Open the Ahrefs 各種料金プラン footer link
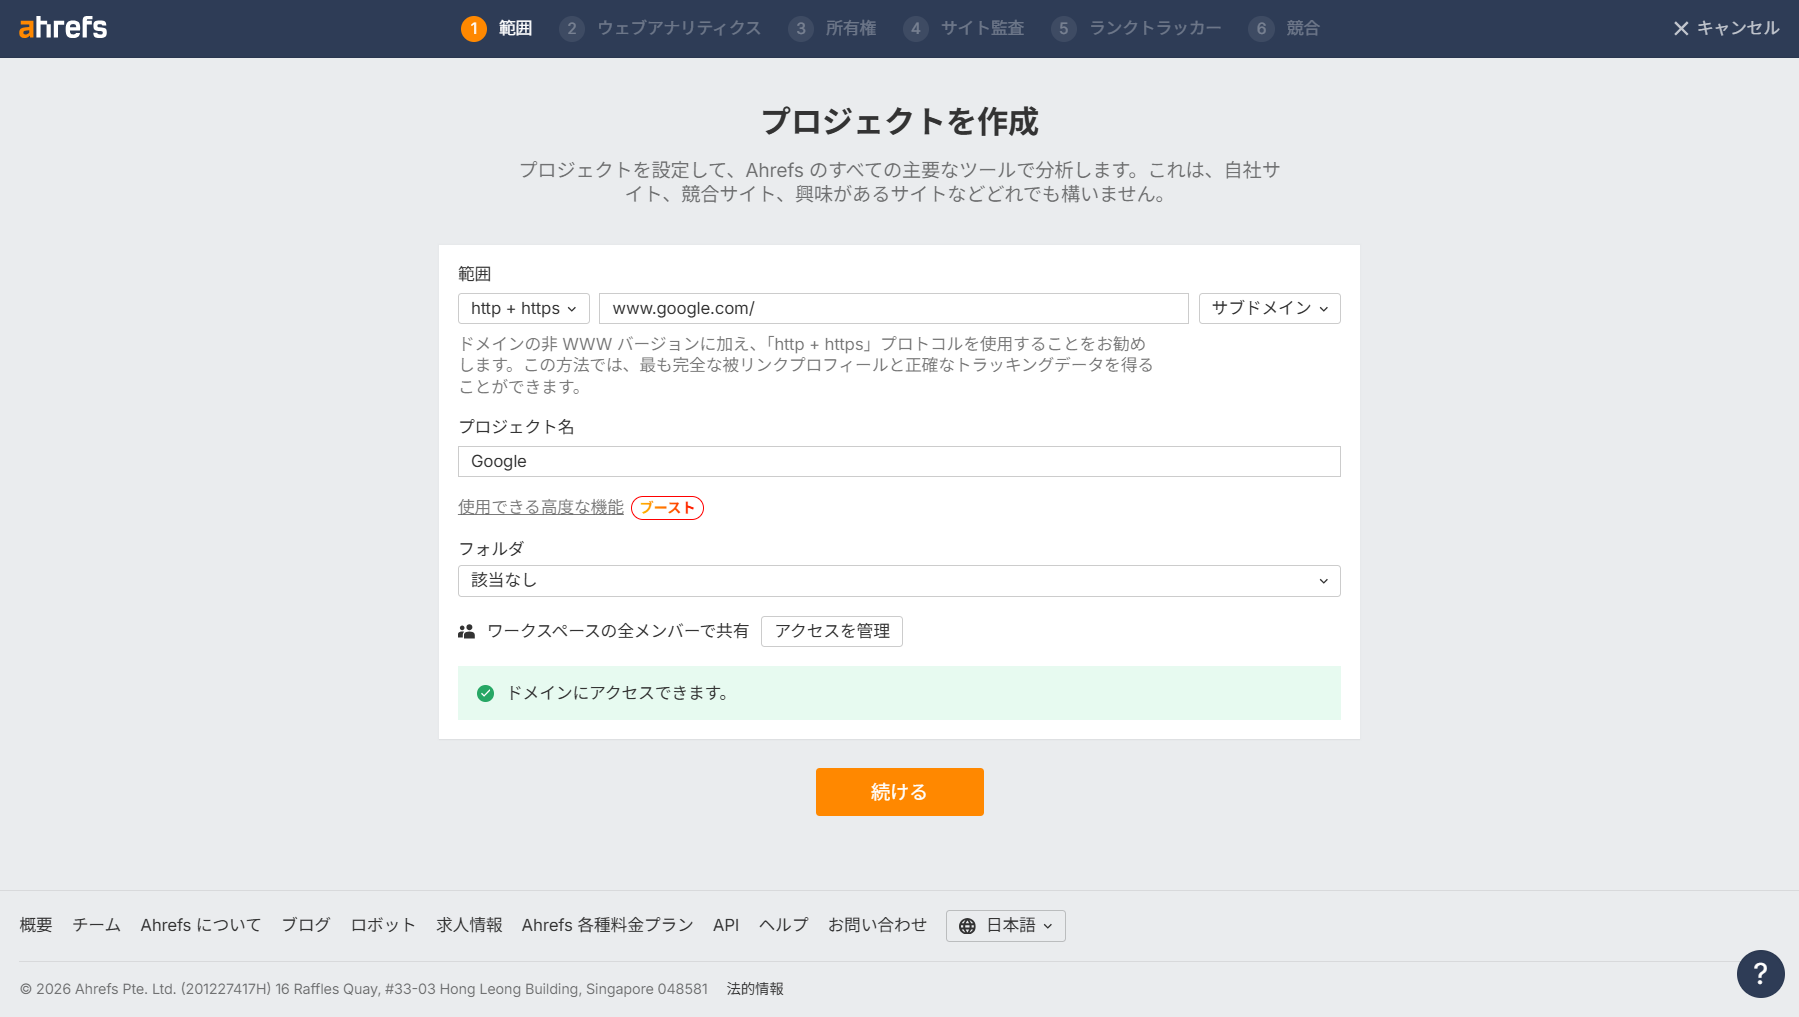 click(x=606, y=926)
